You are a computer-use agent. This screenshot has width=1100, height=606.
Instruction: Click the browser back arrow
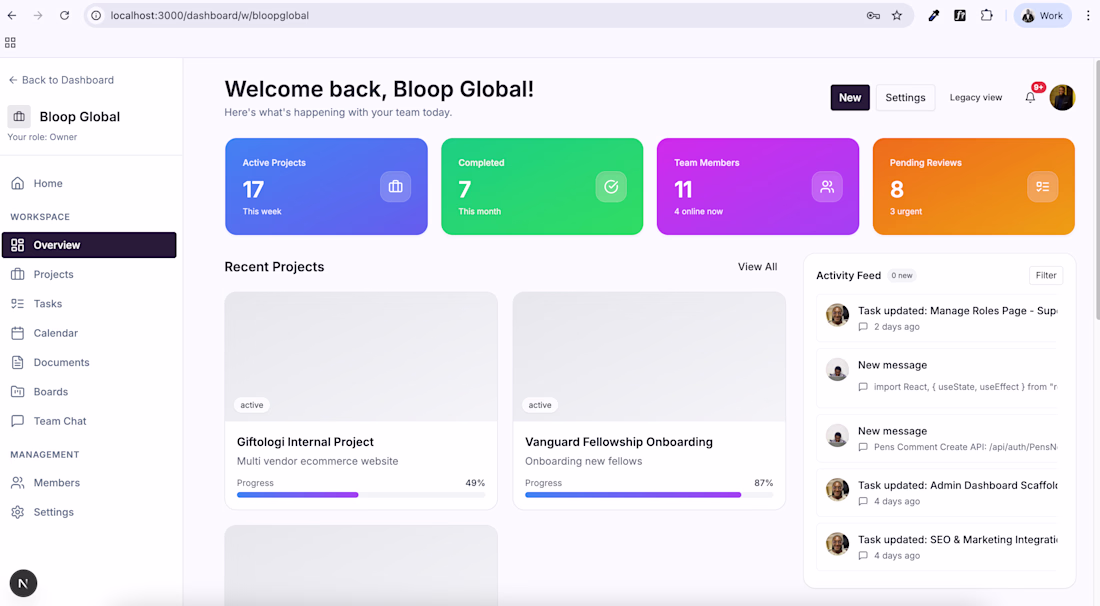12,15
